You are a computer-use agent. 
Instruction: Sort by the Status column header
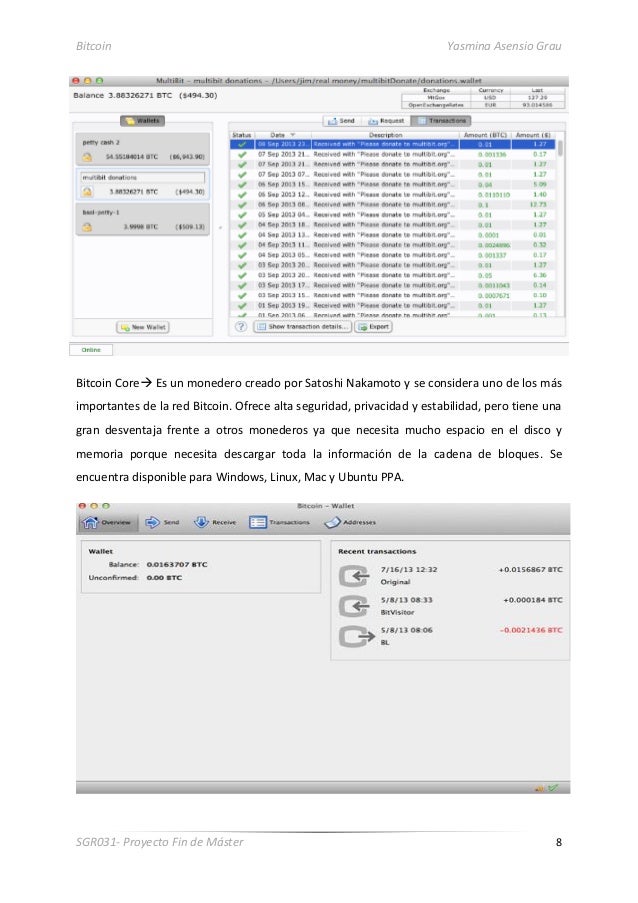click(241, 135)
